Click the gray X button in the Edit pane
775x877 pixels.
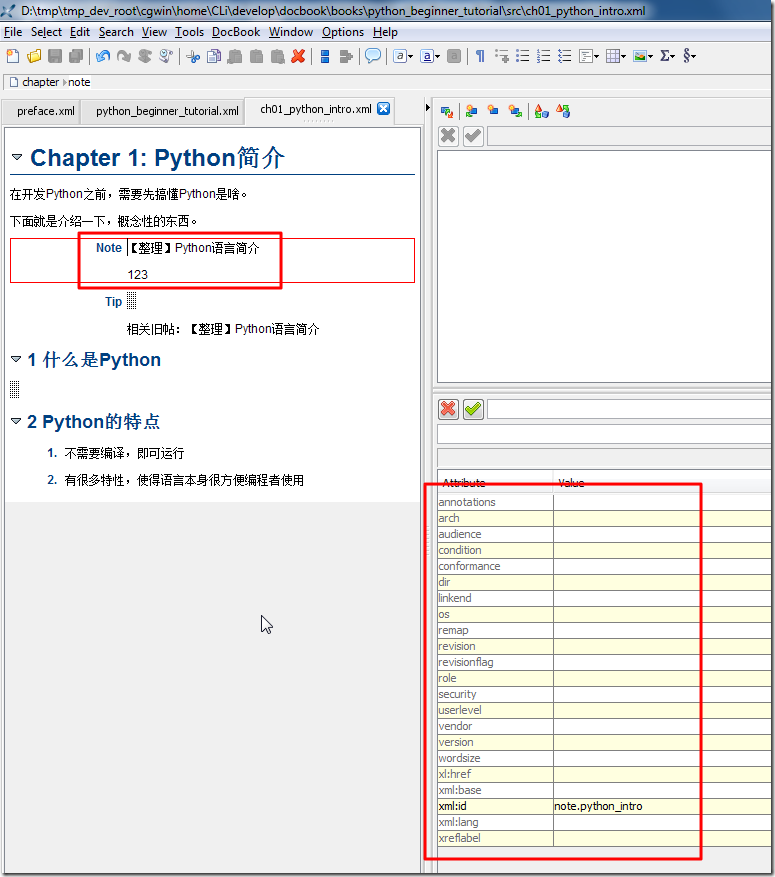click(448, 136)
